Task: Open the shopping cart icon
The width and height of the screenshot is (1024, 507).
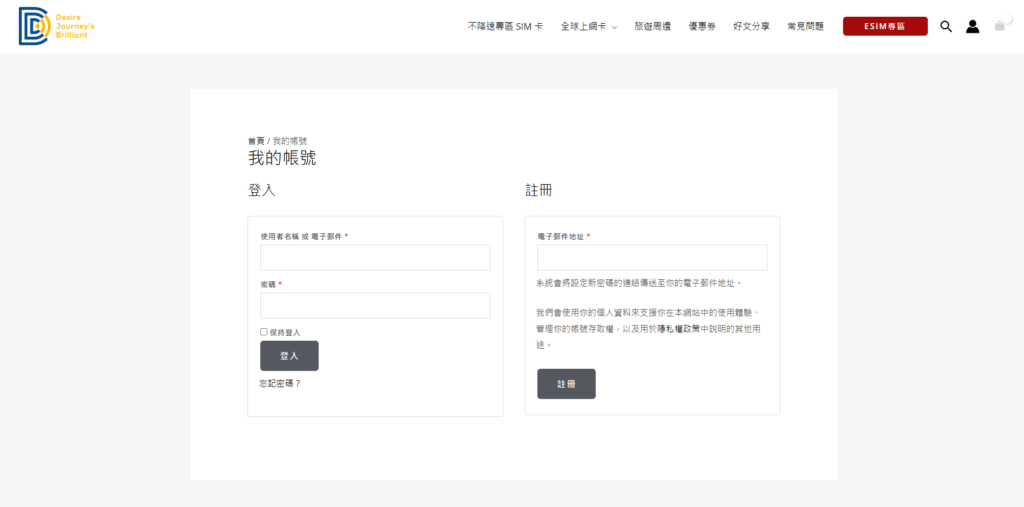Action: (x=999, y=26)
